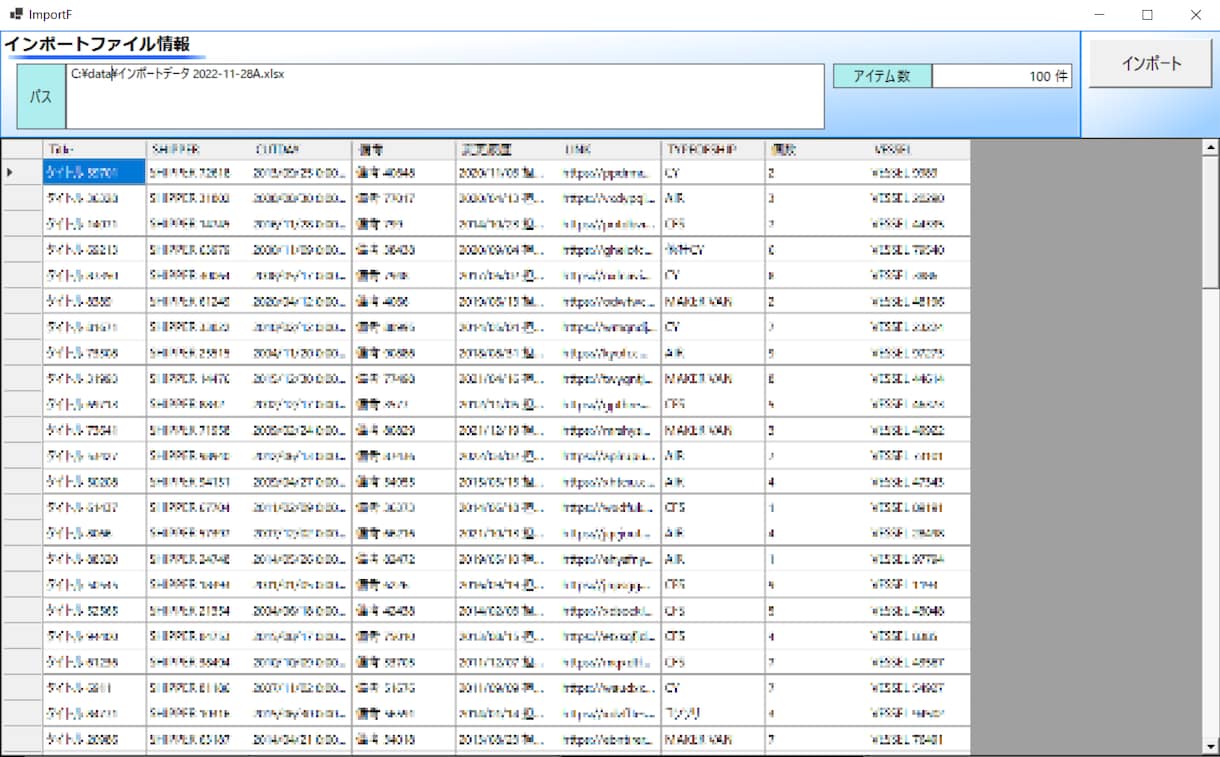1220x757 pixels.
Task: Click the TYPEOFSHIP column header
Action: [712, 149]
